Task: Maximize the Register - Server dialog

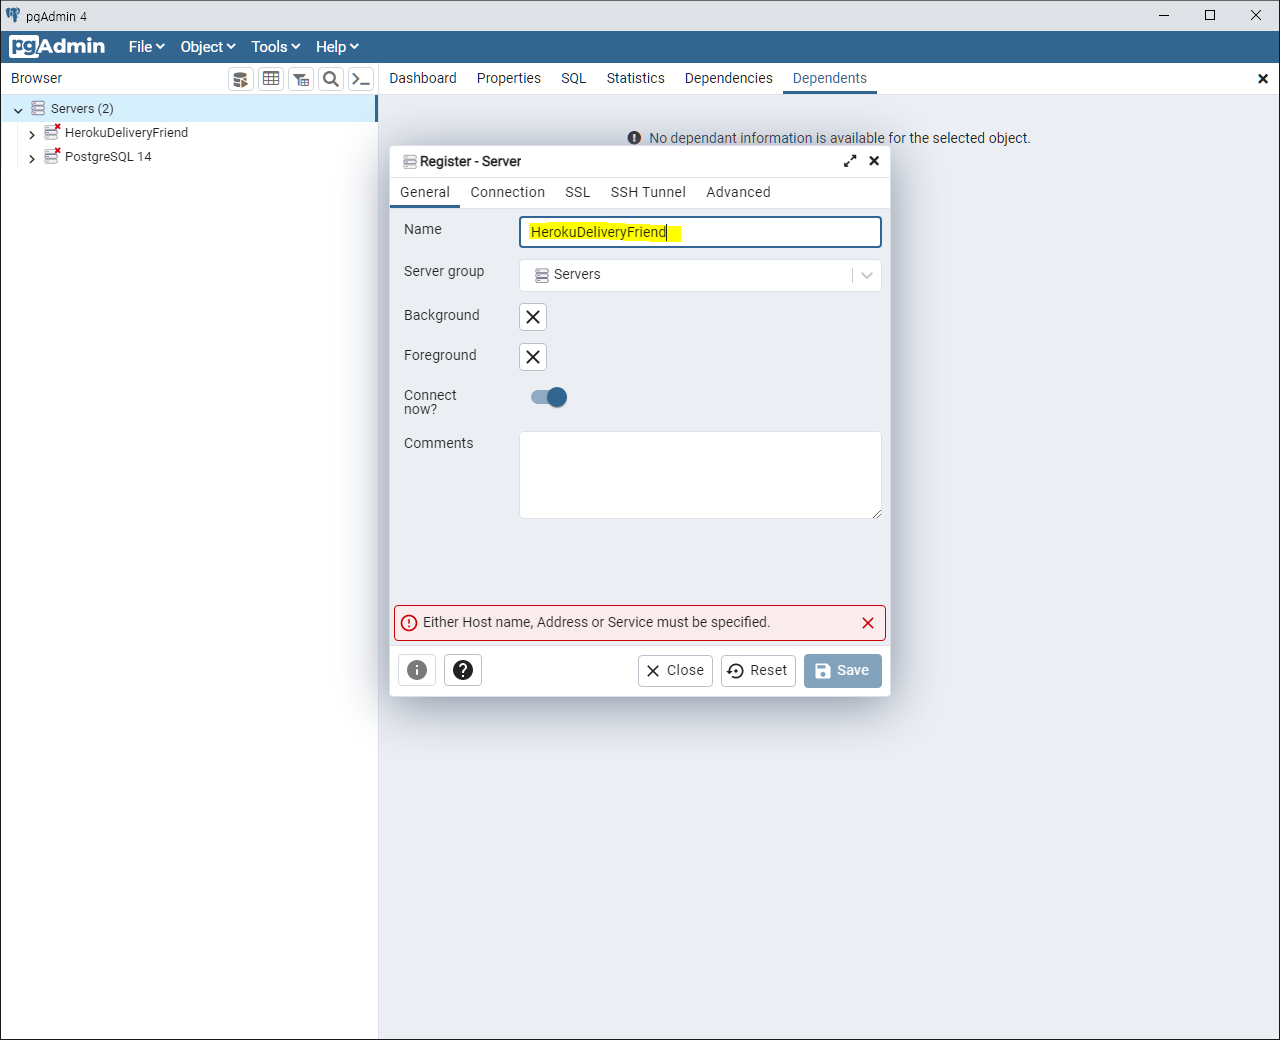Action: pyautogui.click(x=850, y=161)
